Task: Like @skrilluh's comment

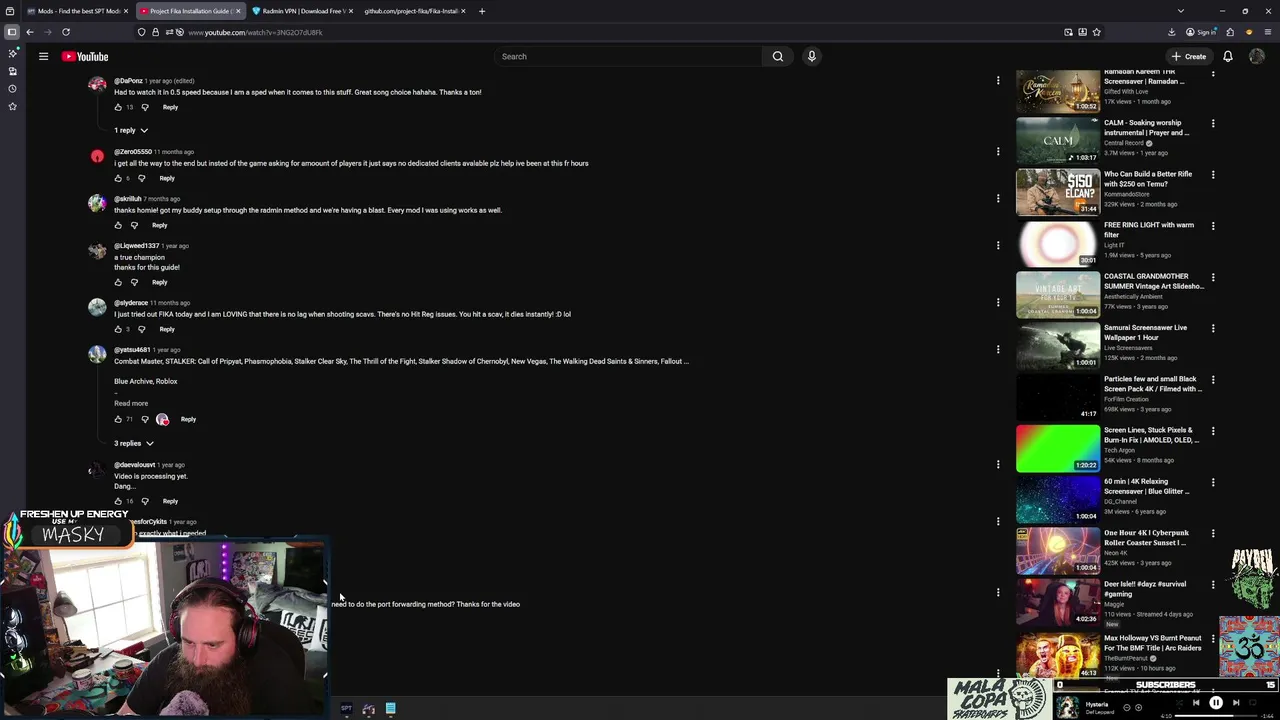Action: coord(118,225)
